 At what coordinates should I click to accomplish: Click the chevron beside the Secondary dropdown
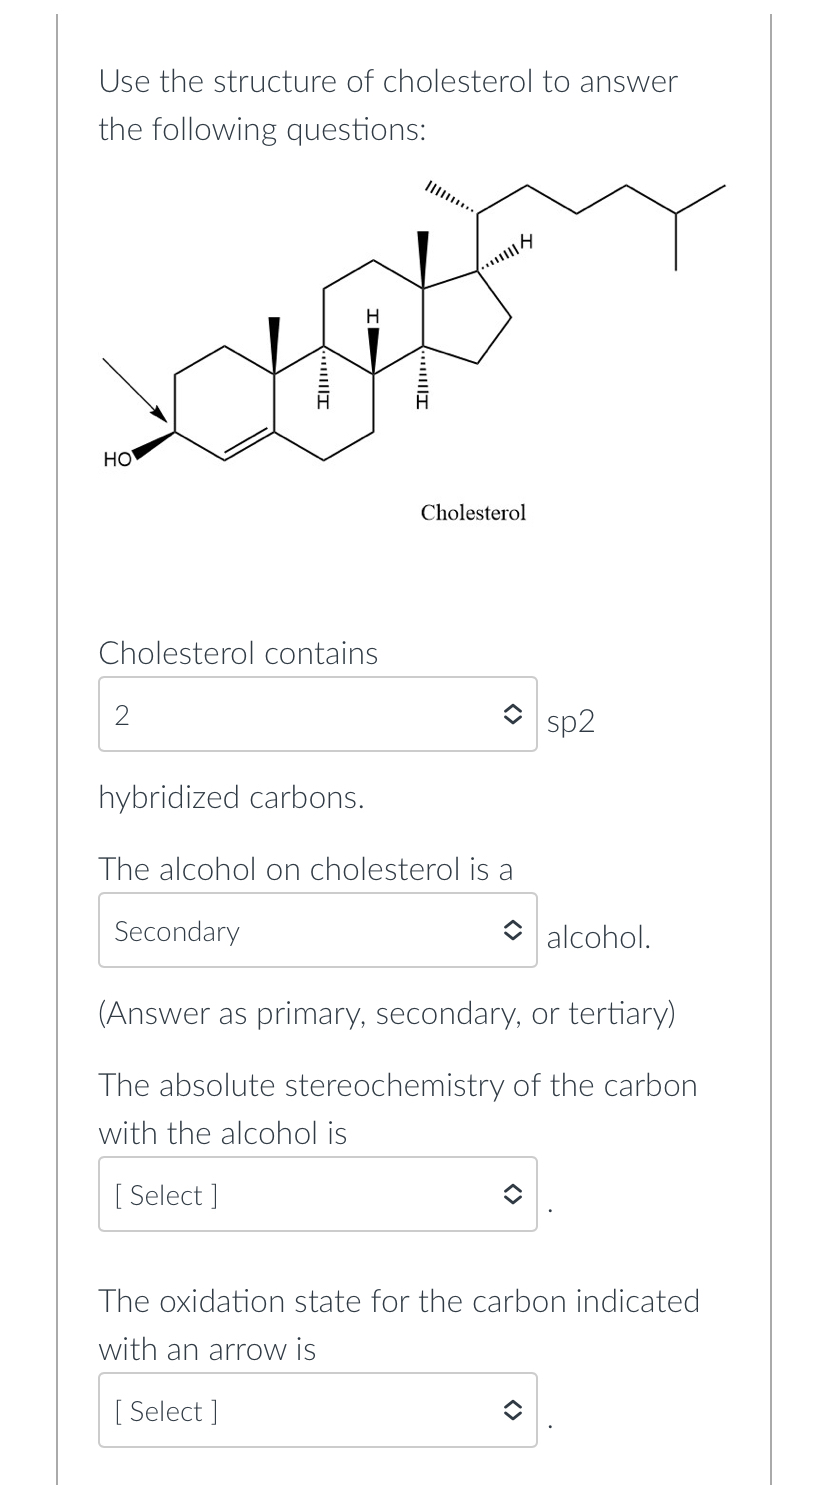tap(514, 930)
